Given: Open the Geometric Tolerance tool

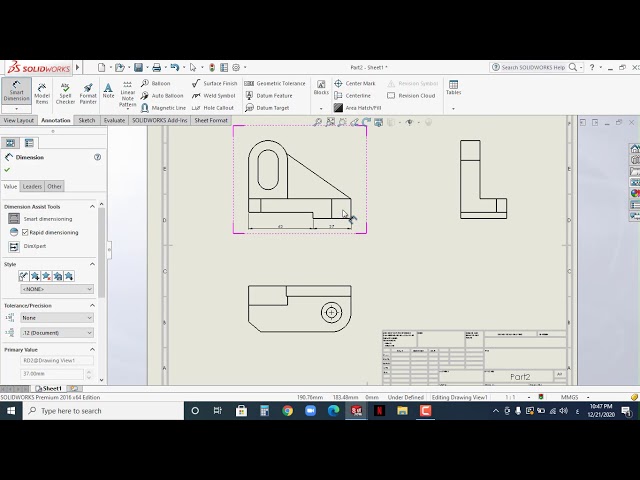Looking at the screenshot, I should 275,83.
